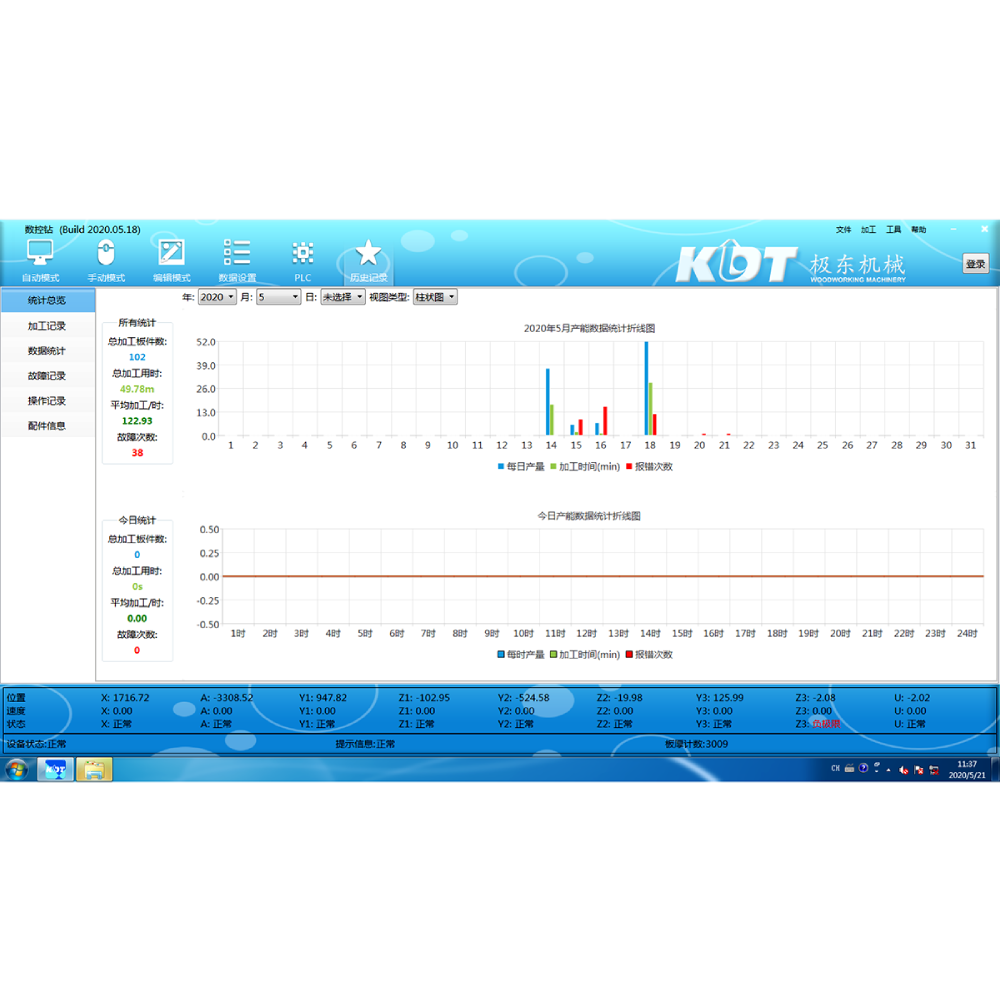This screenshot has height=1000, width=1000.
Task: Open file explorer in taskbar
Action: click(94, 769)
